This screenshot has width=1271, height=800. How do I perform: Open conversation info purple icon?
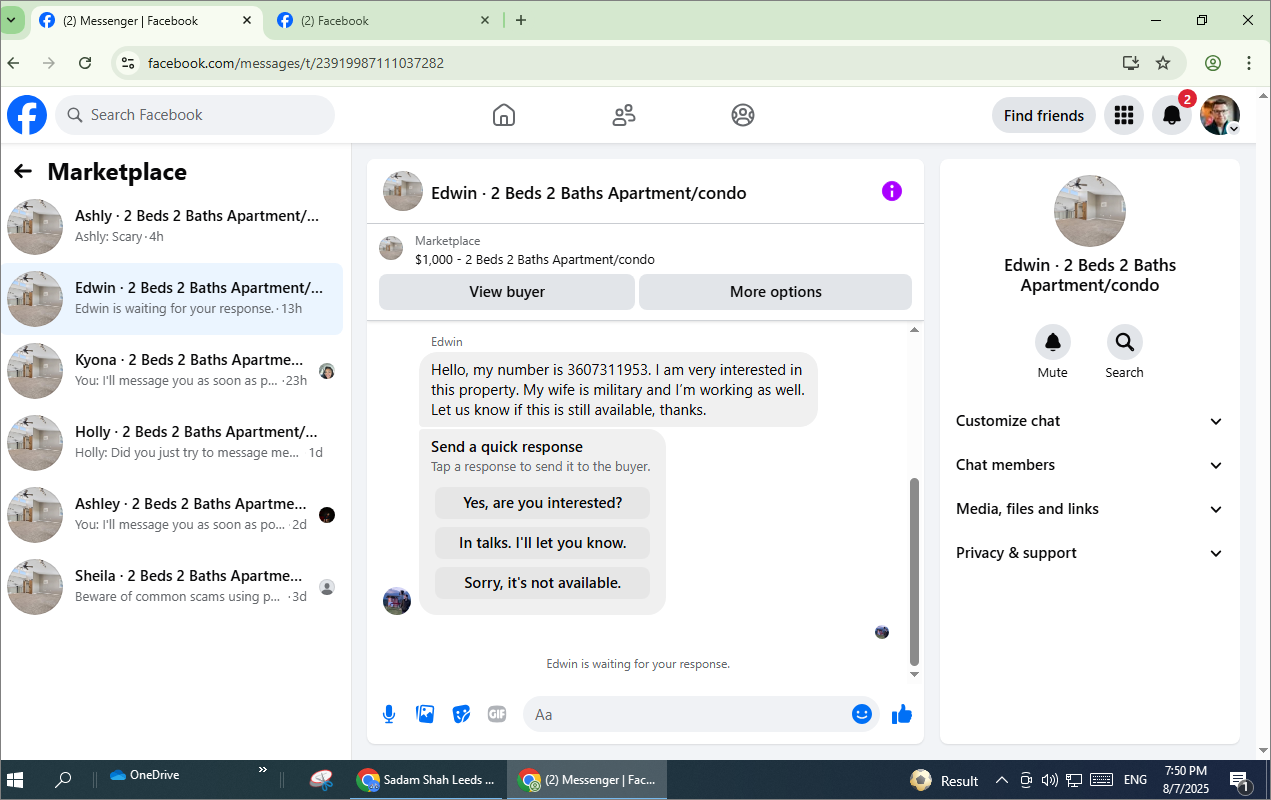click(892, 191)
